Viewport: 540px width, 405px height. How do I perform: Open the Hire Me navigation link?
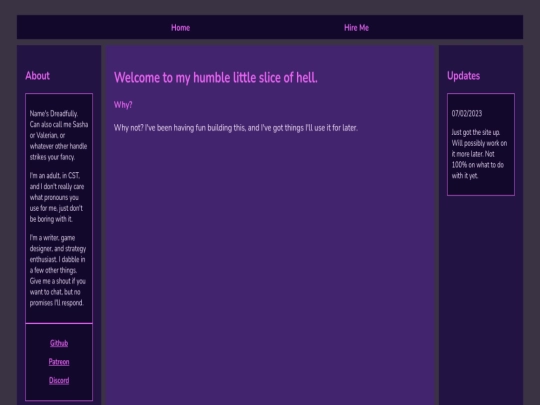tap(356, 28)
